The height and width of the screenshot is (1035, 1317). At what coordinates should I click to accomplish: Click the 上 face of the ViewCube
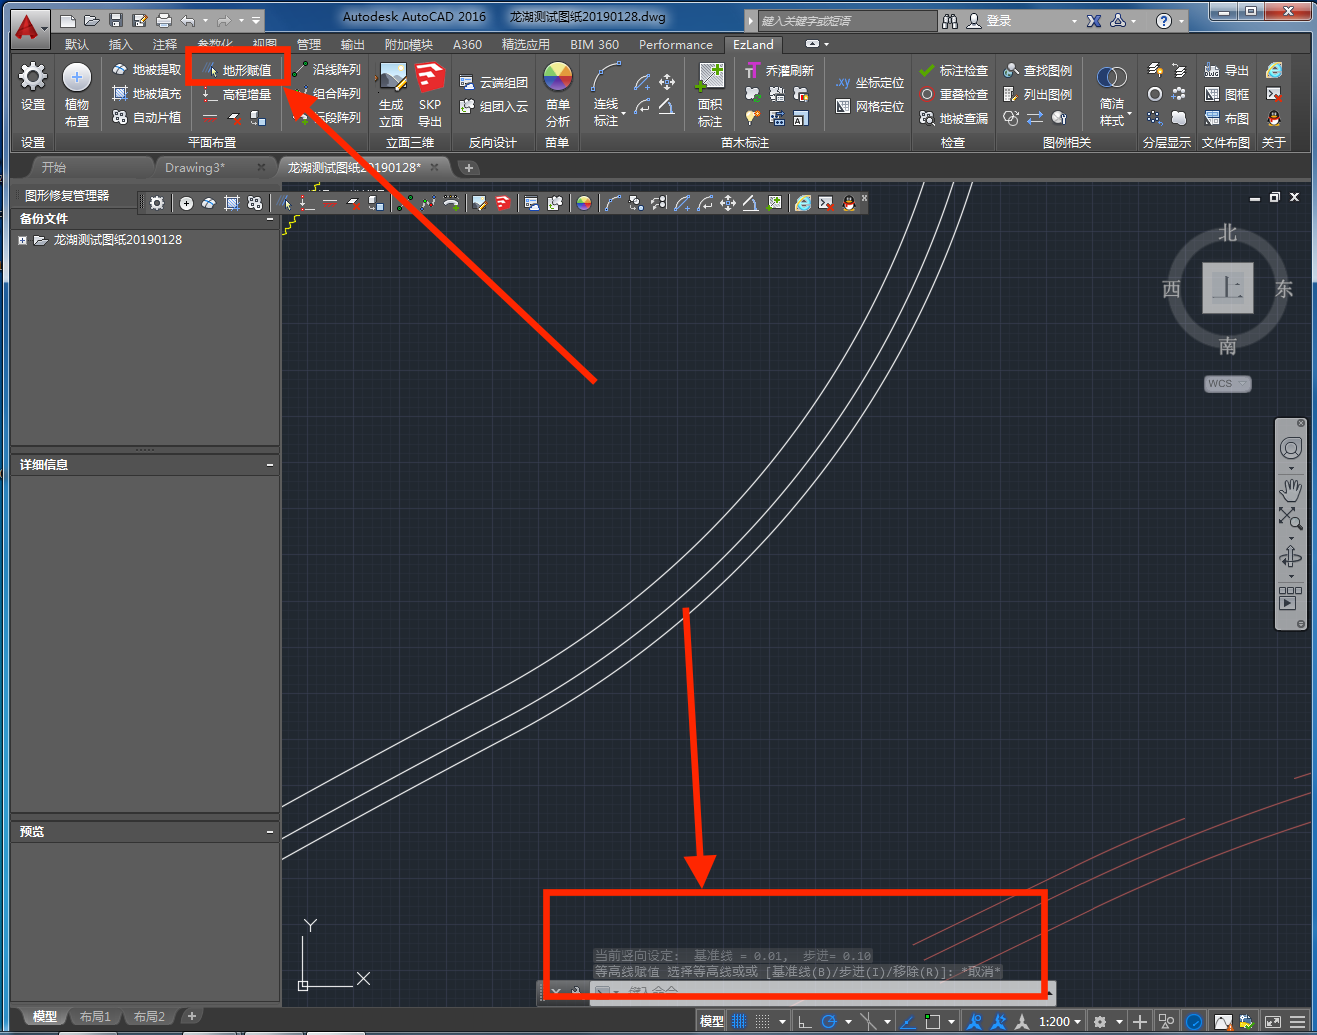point(1228,288)
